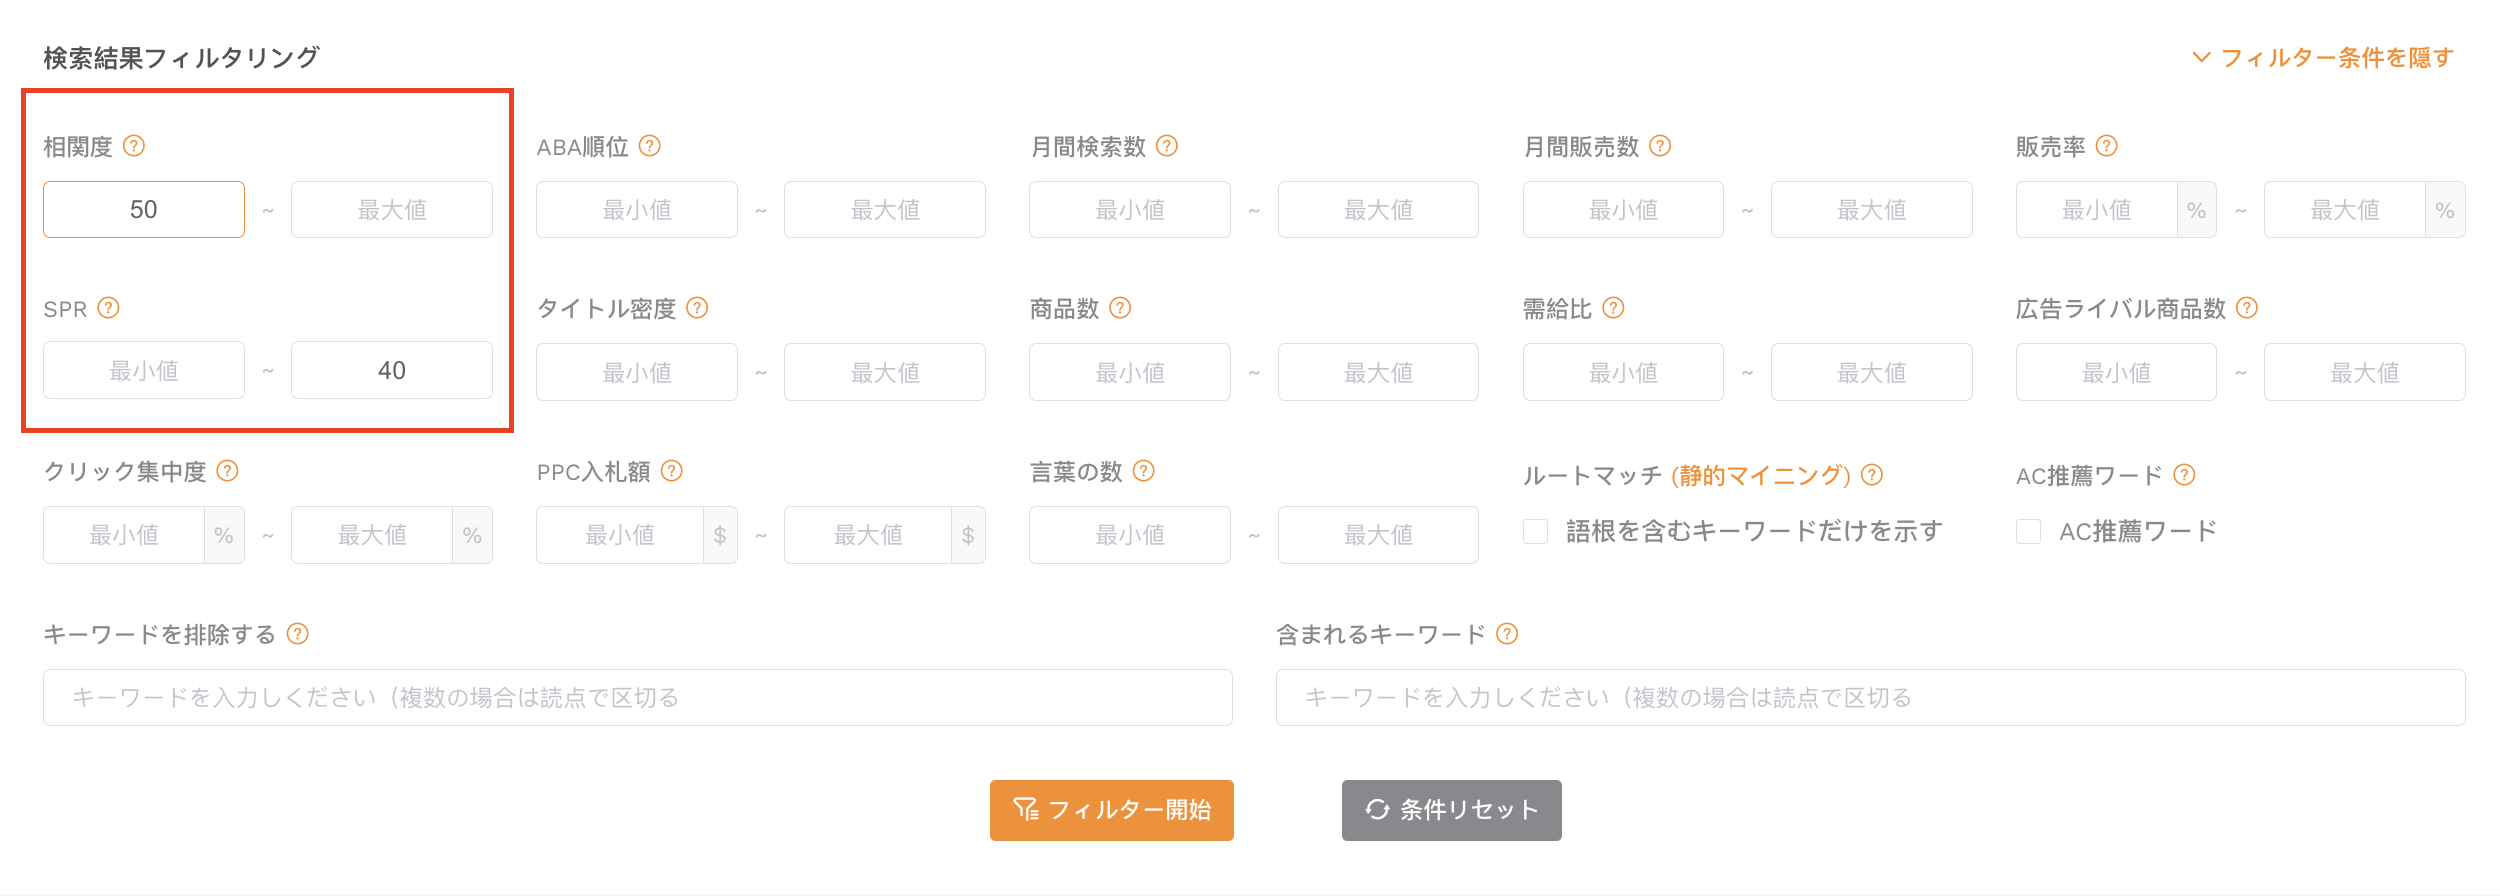
Task: Click the 条件リセット button
Action: point(1452,810)
